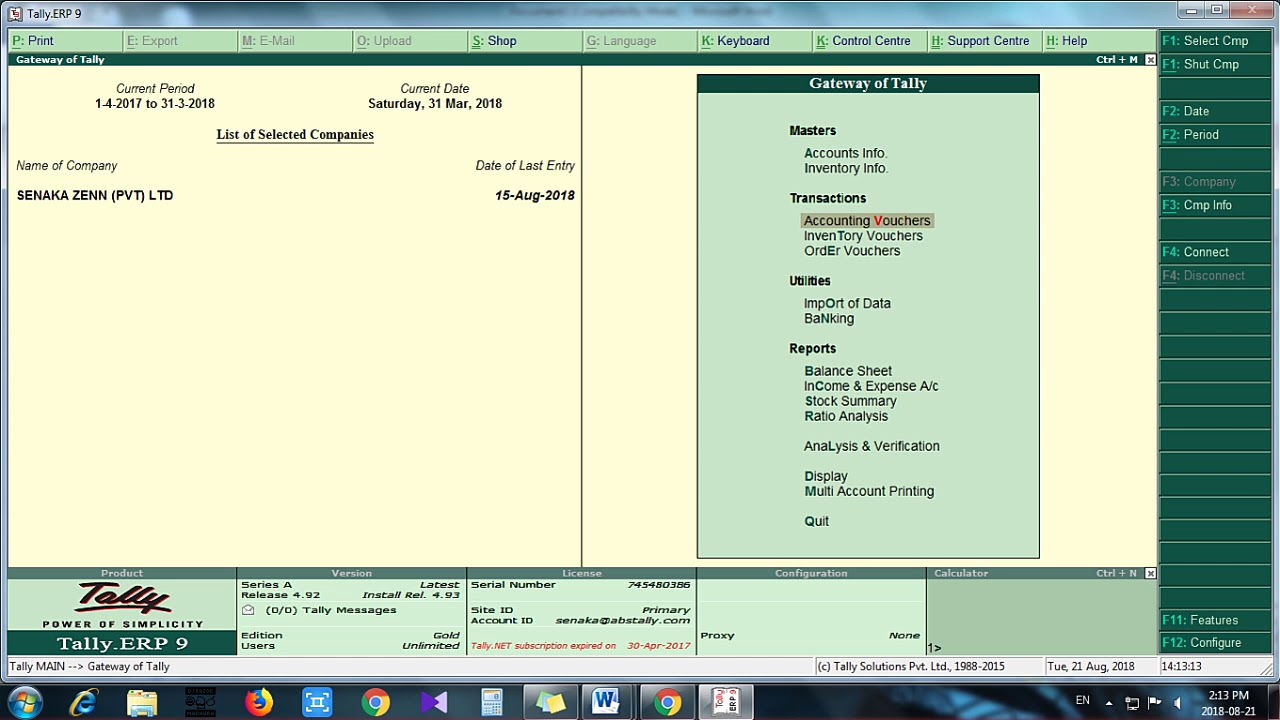Viewport: 1280px width, 720px height.
Task: Open the Display menu item
Action: [x=826, y=476]
